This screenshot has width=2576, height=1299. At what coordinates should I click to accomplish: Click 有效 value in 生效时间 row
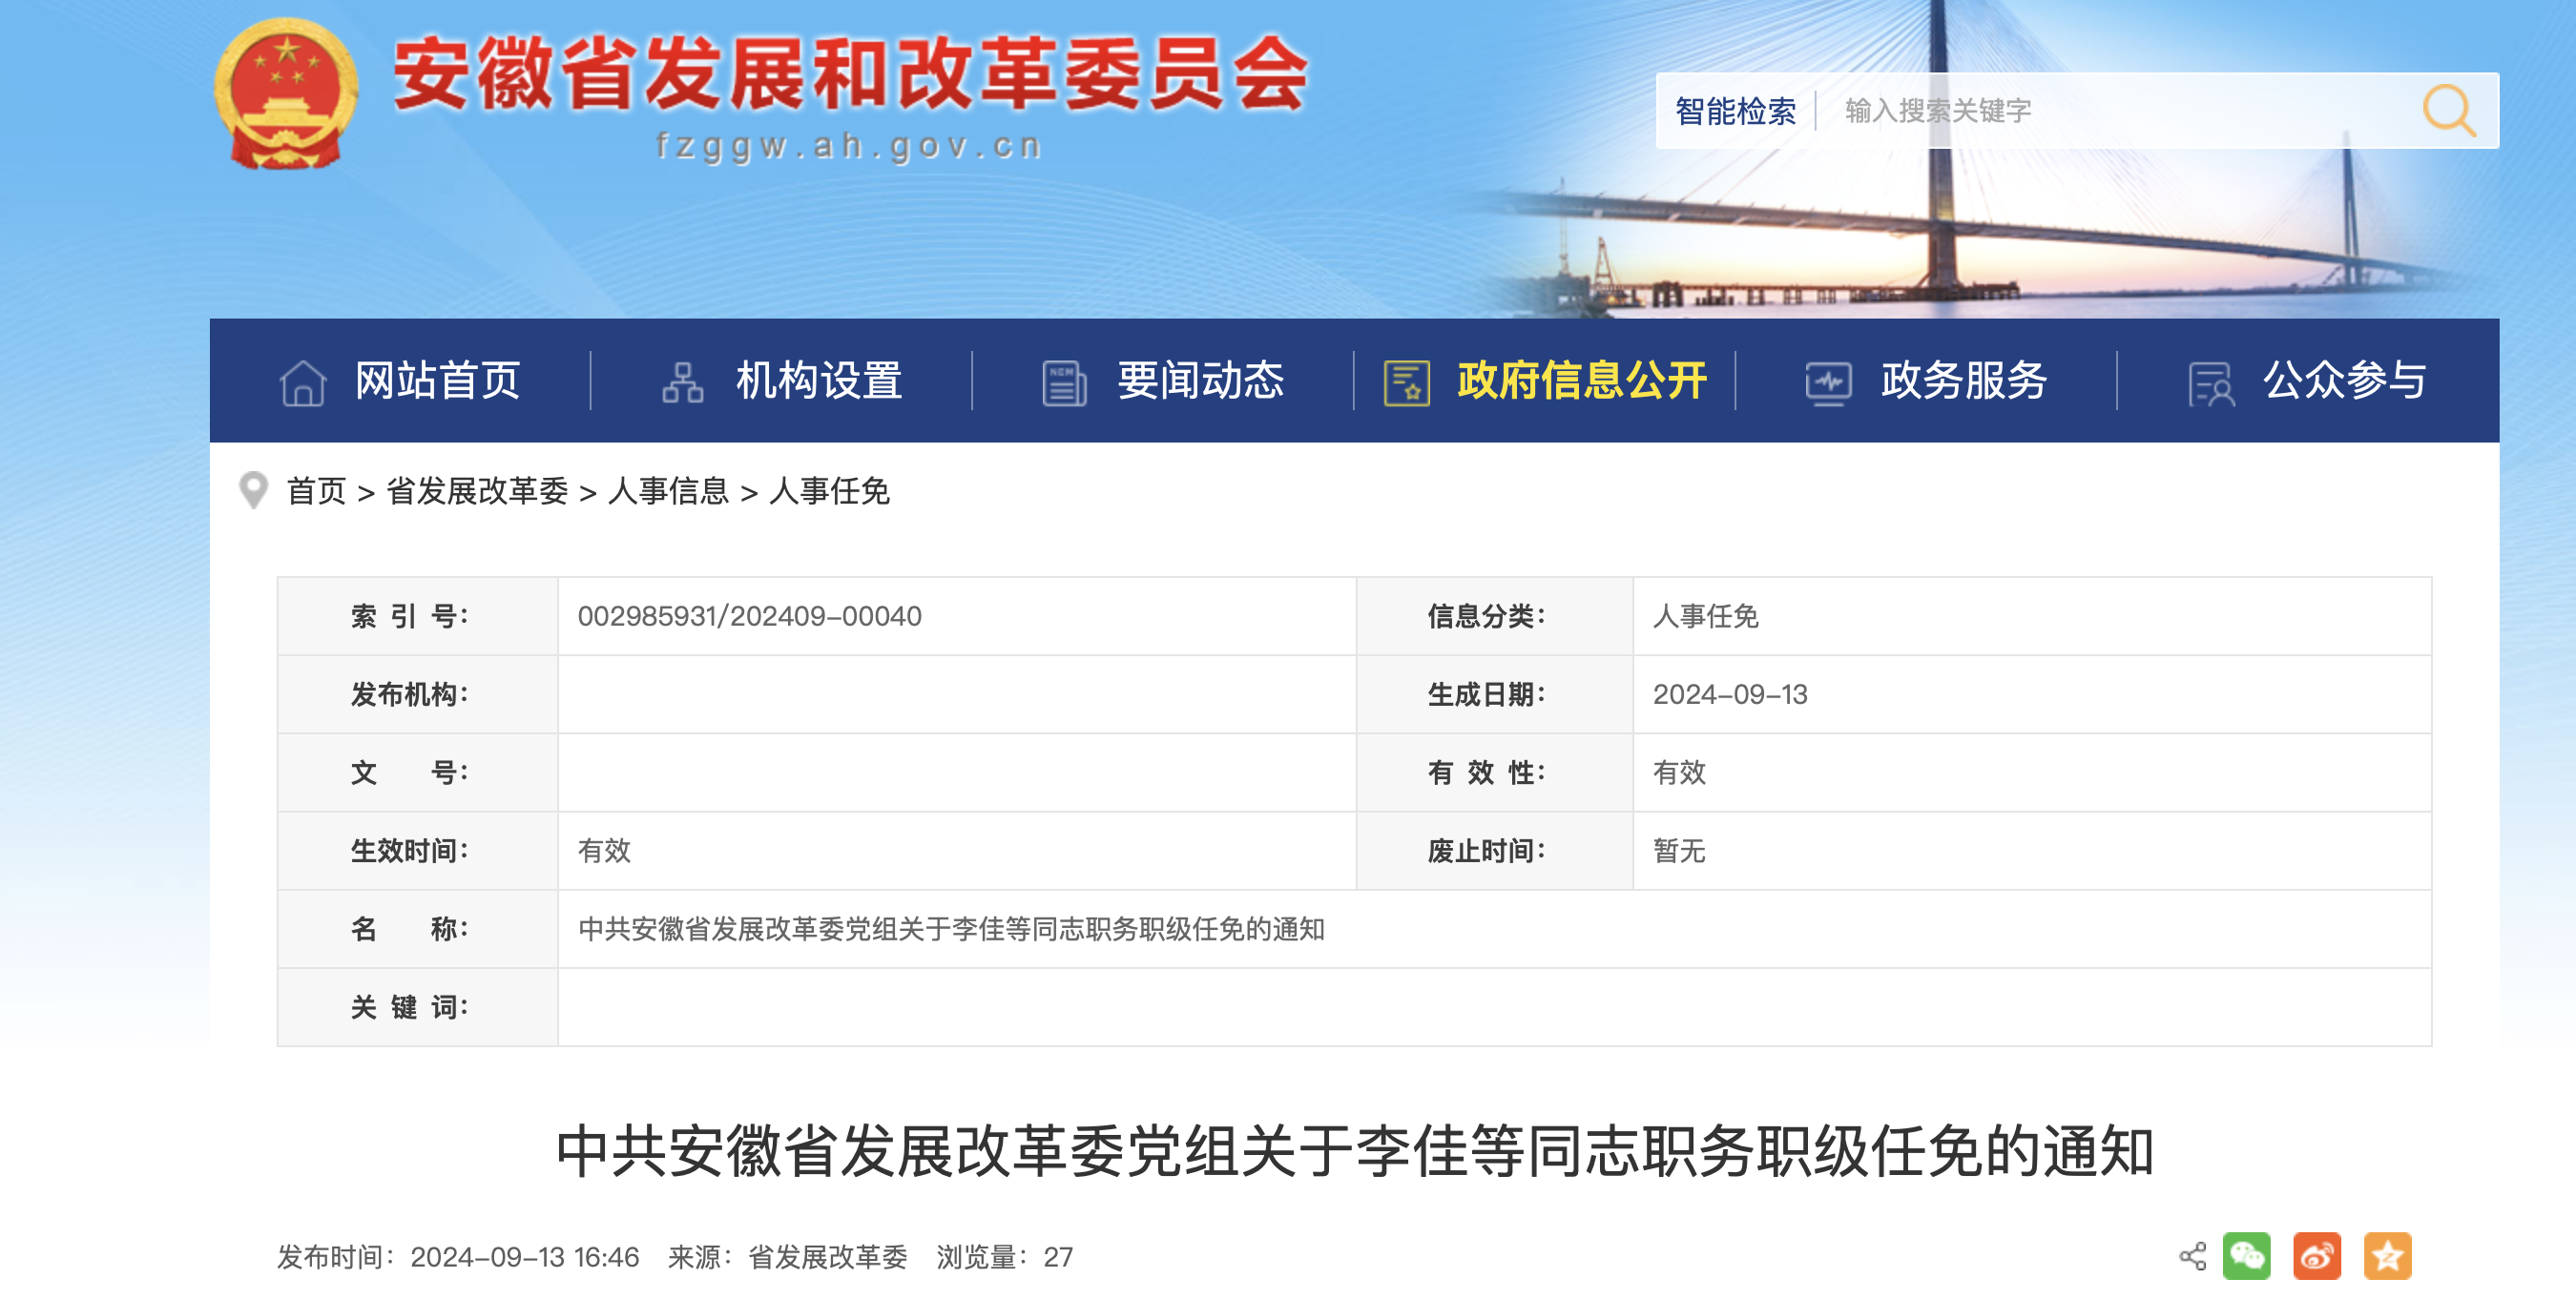click(x=604, y=850)
